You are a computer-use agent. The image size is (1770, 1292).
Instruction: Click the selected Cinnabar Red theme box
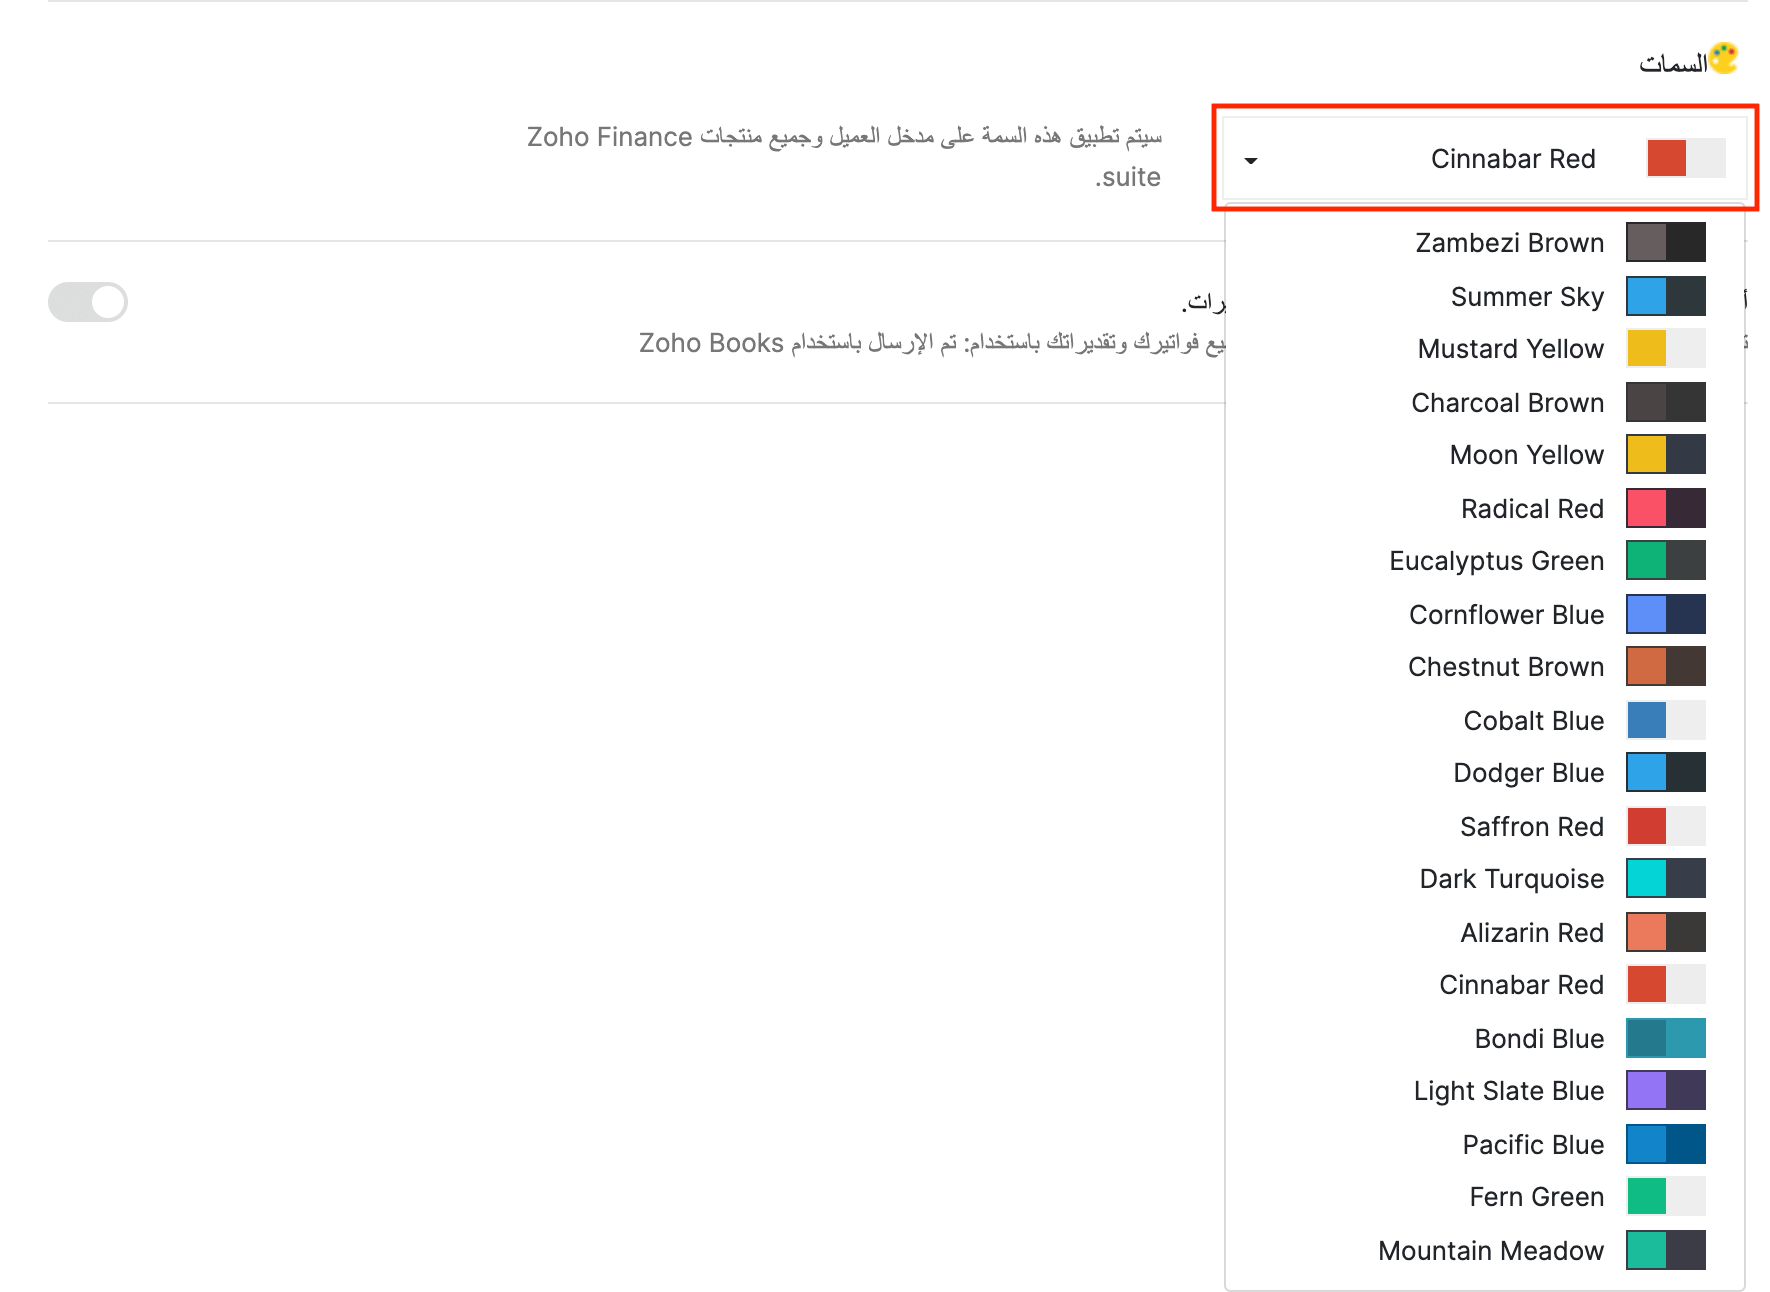click(1484, 159)
